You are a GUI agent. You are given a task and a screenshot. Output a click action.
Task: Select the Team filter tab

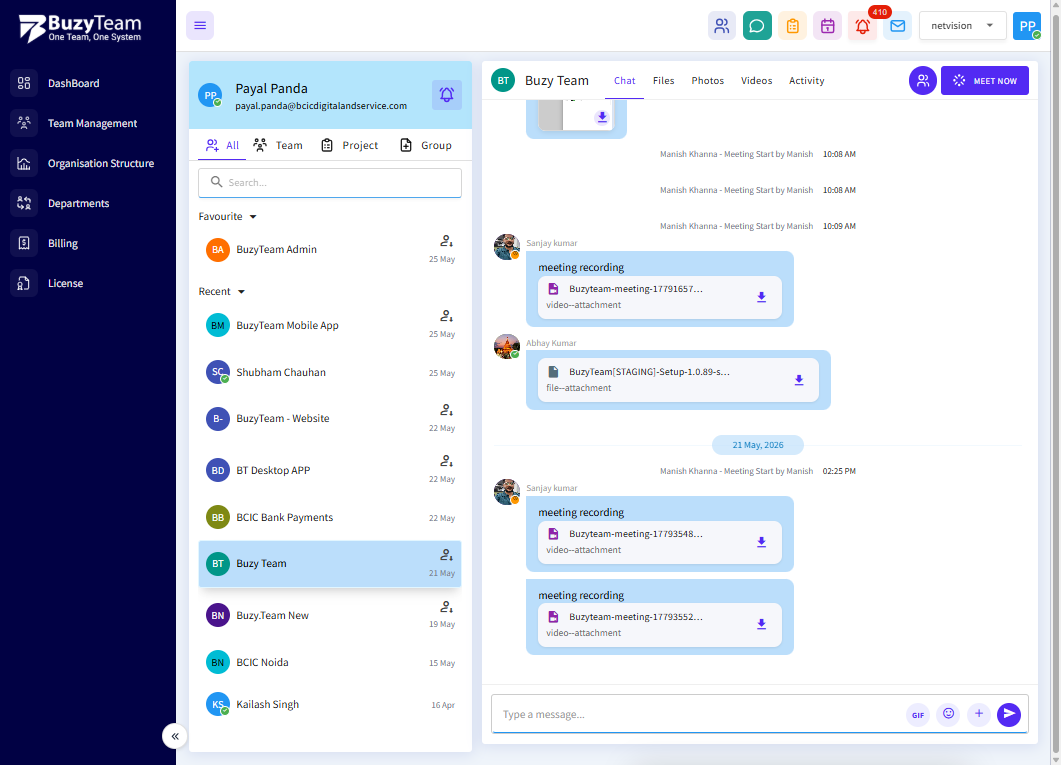coord(277,145)
